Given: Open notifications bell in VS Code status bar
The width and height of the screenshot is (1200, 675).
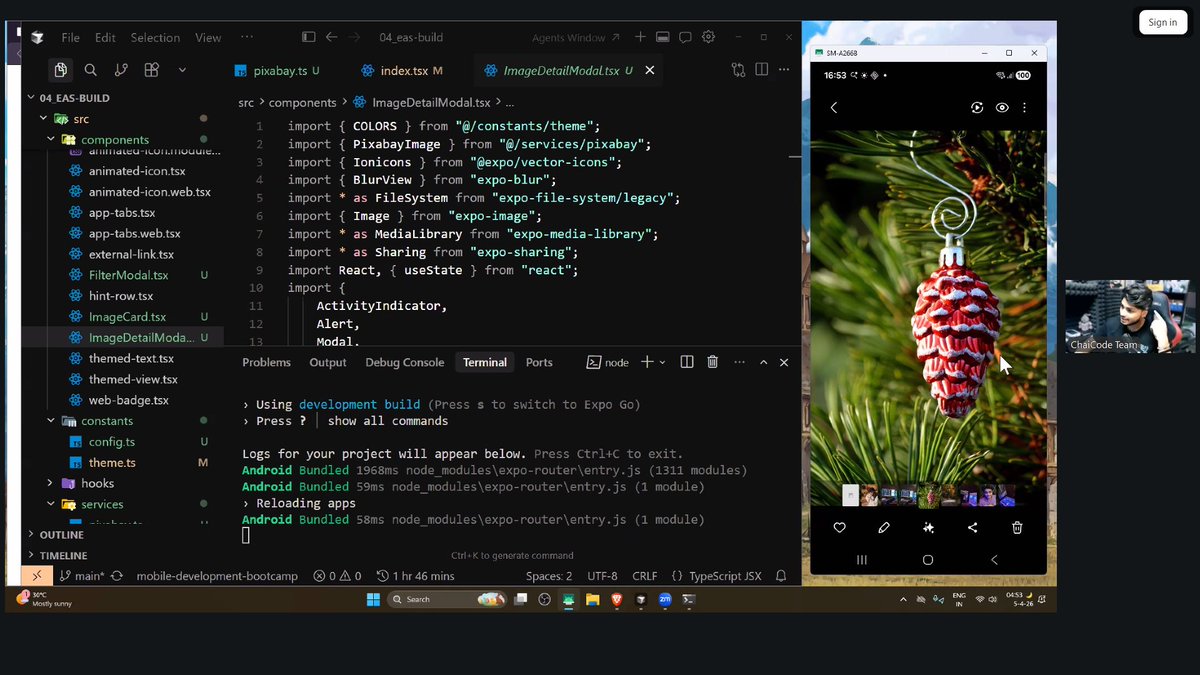Looking at the screenshot, I should 781,576.
